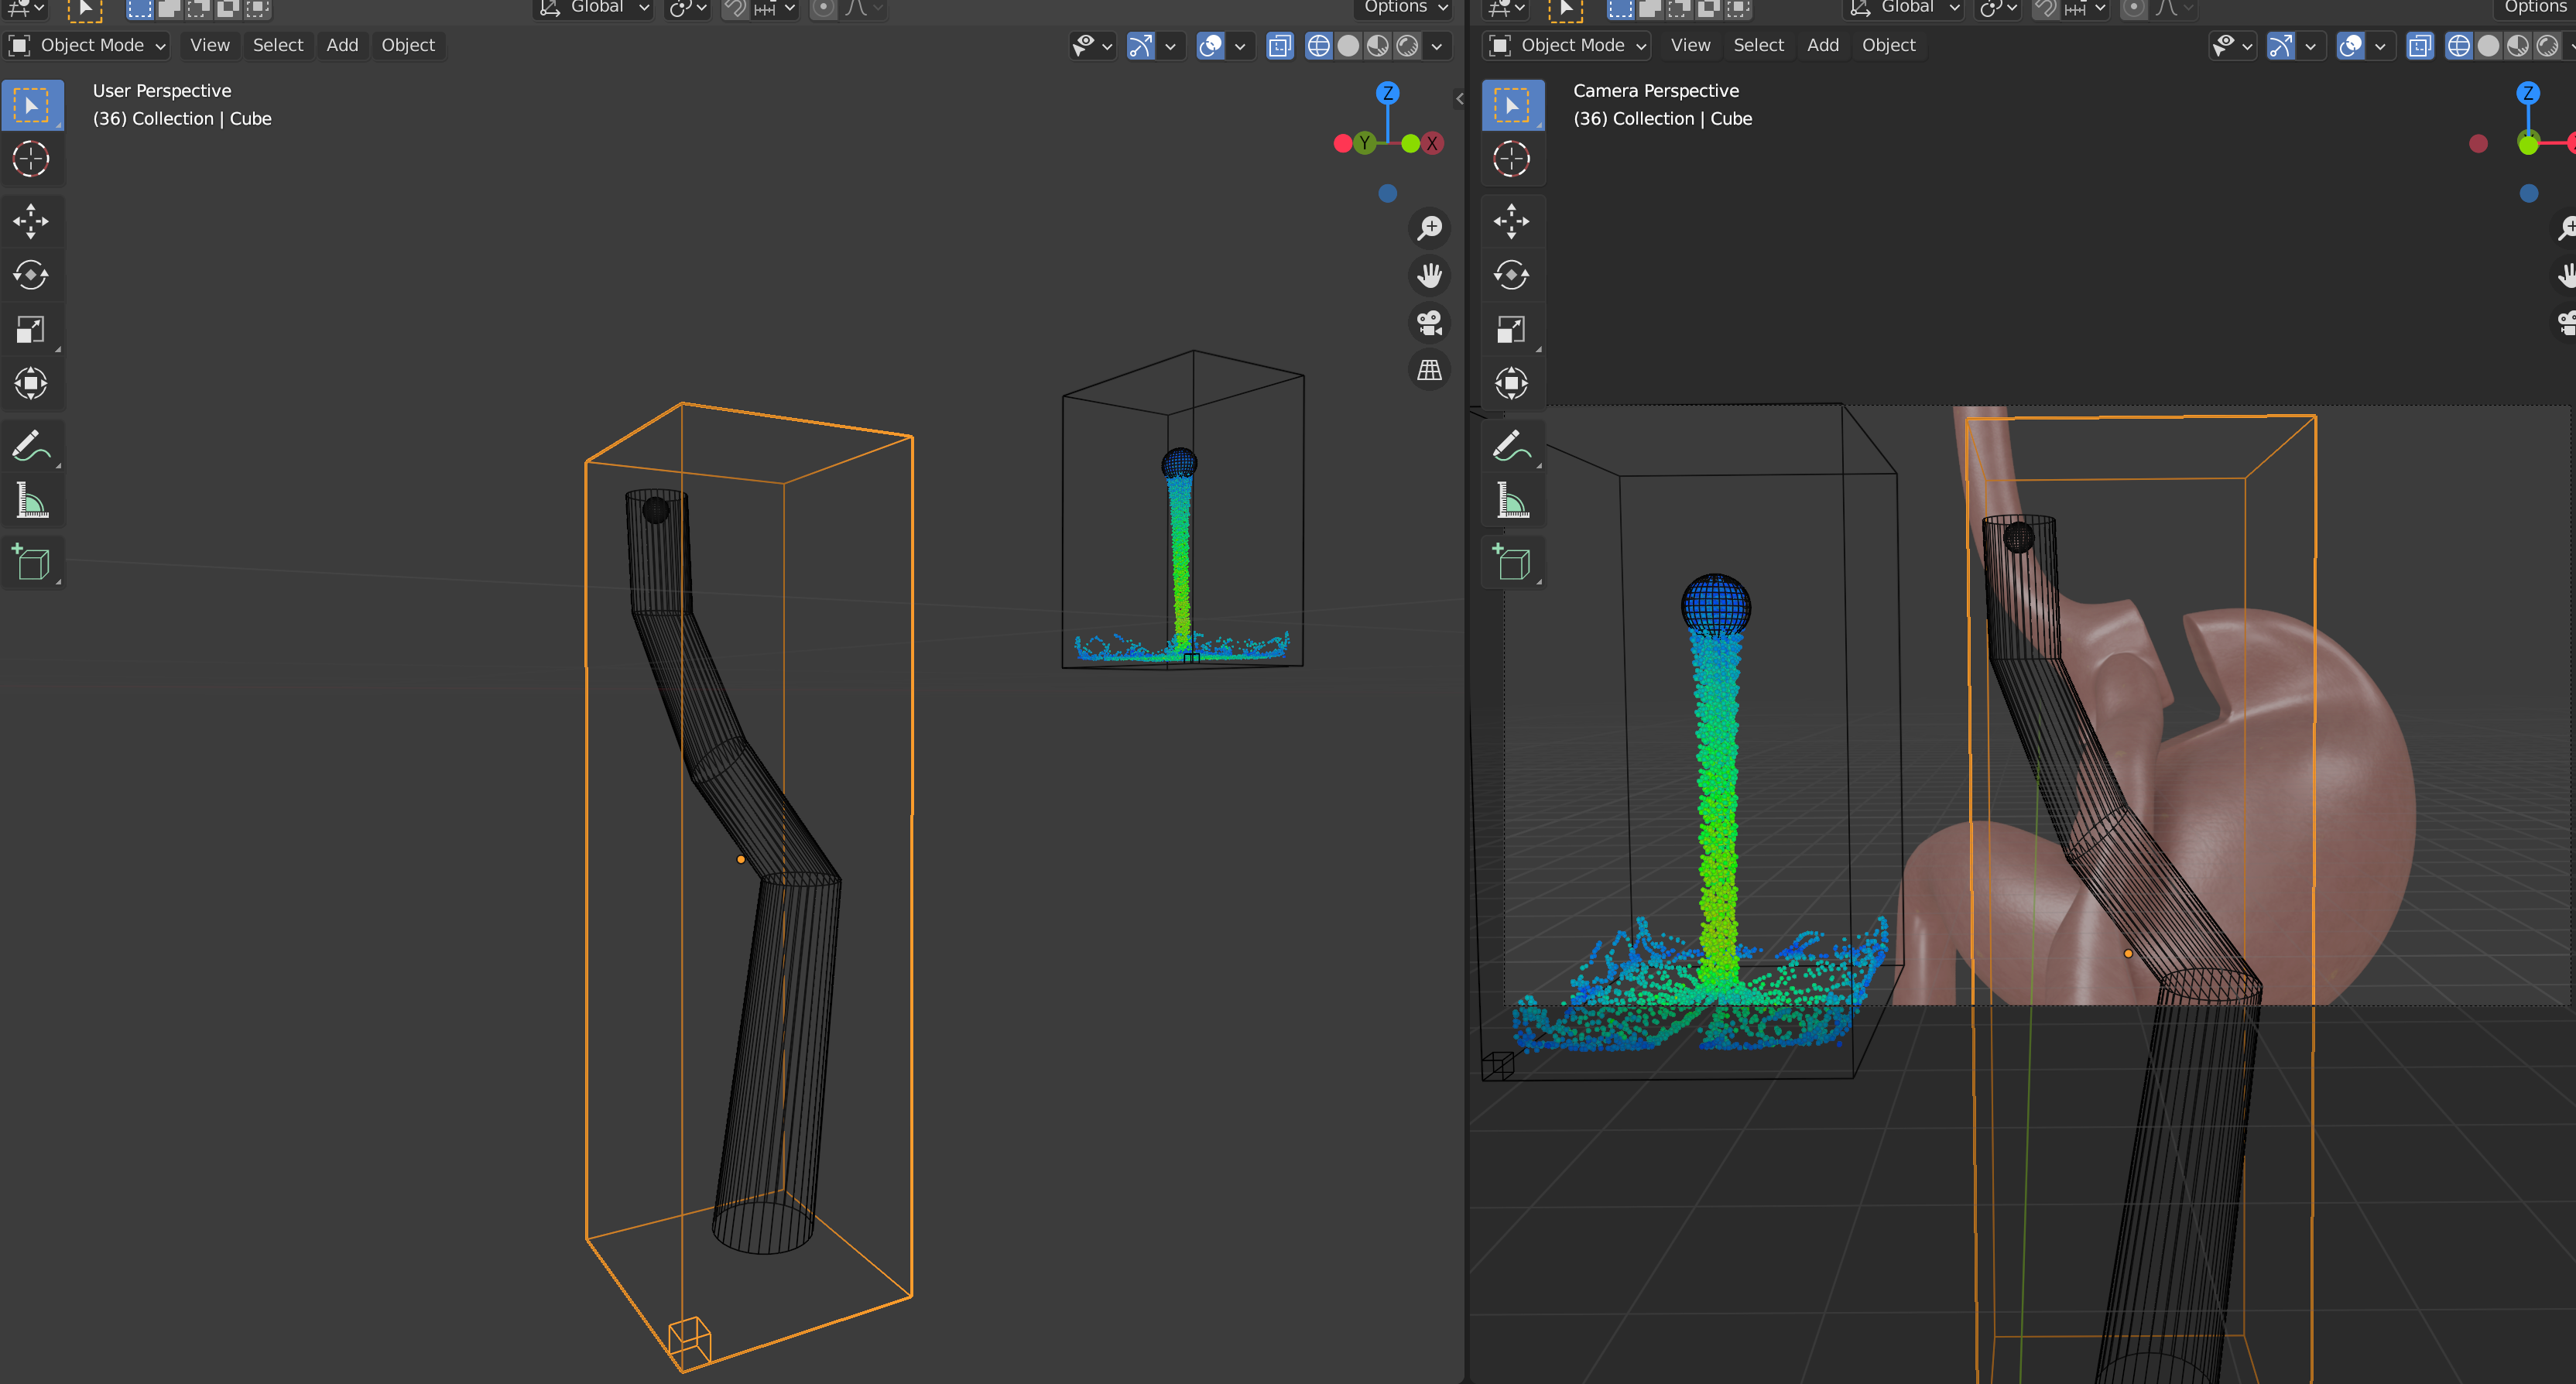The image size is (2576, 1384).
Task: Select the Annotate tool in left viewport
Action: 31,446
